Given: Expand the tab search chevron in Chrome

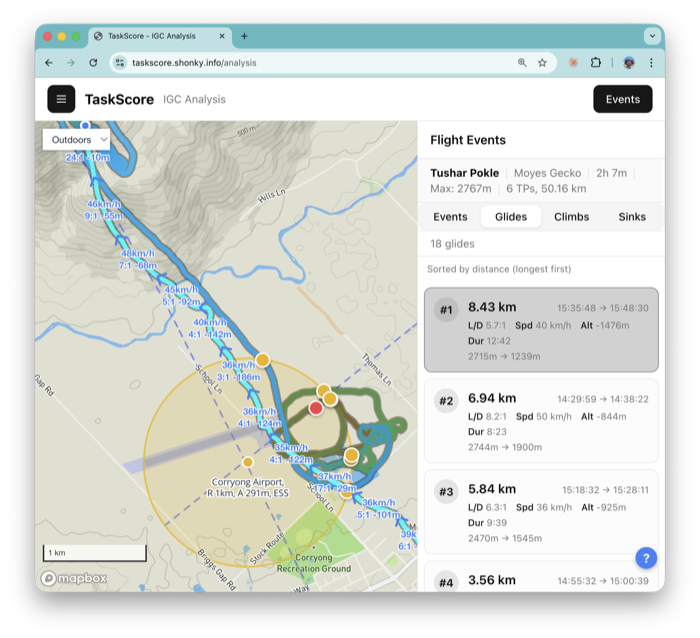Looking at the screenshot, I should pos(652,36).
